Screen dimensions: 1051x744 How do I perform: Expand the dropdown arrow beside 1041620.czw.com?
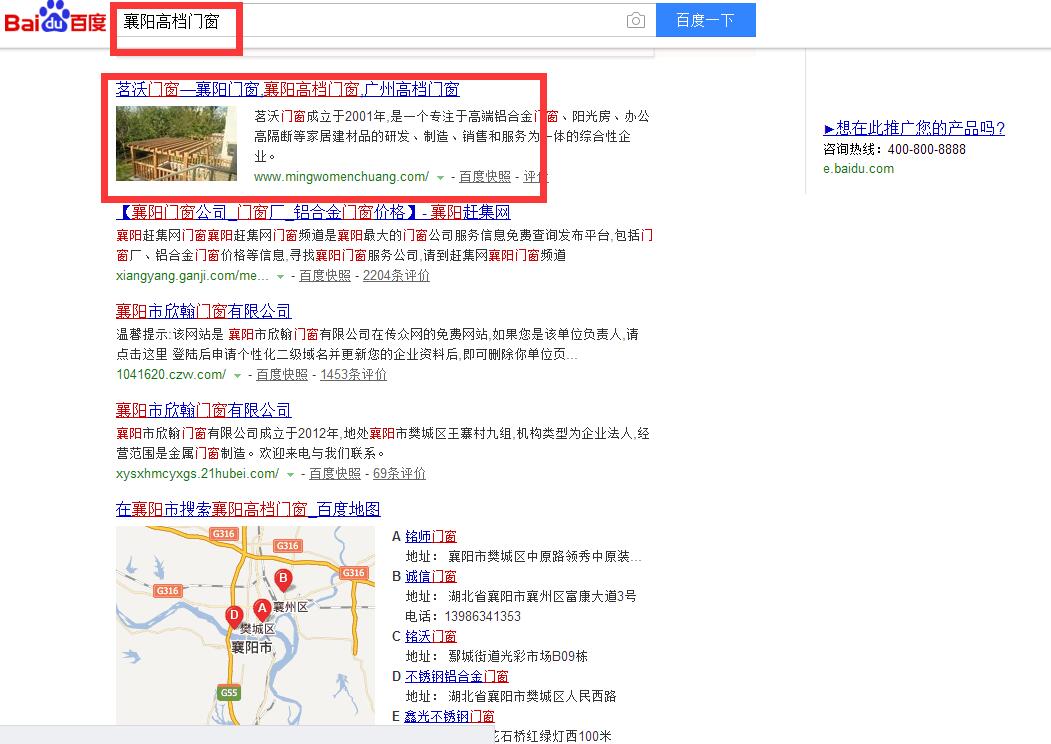[x=237, y=375]
